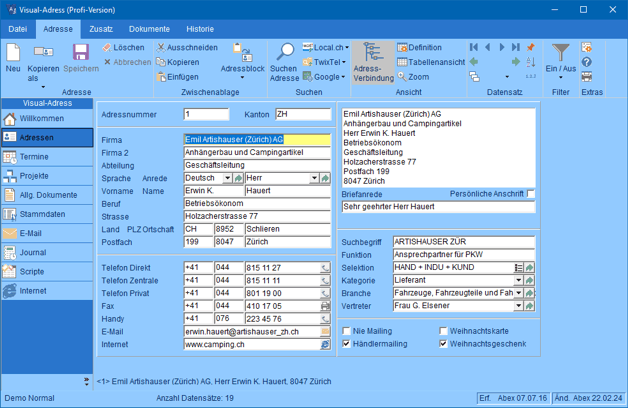This screenshot has width=628, height=408.
Task: Open the Suchen Adresse magnifier
Action: point(284,62)
